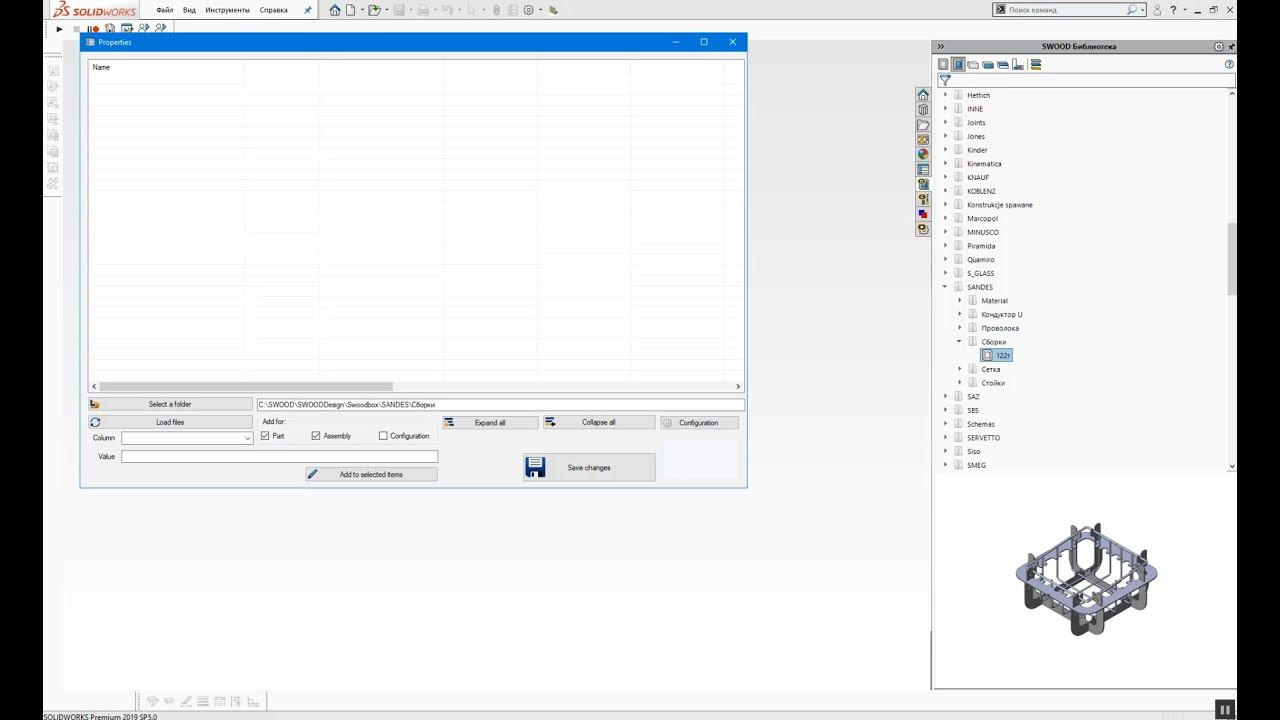
Task: Click the SWOOD library vertical scrollbar thumb
Action: tap(1232, 258)
